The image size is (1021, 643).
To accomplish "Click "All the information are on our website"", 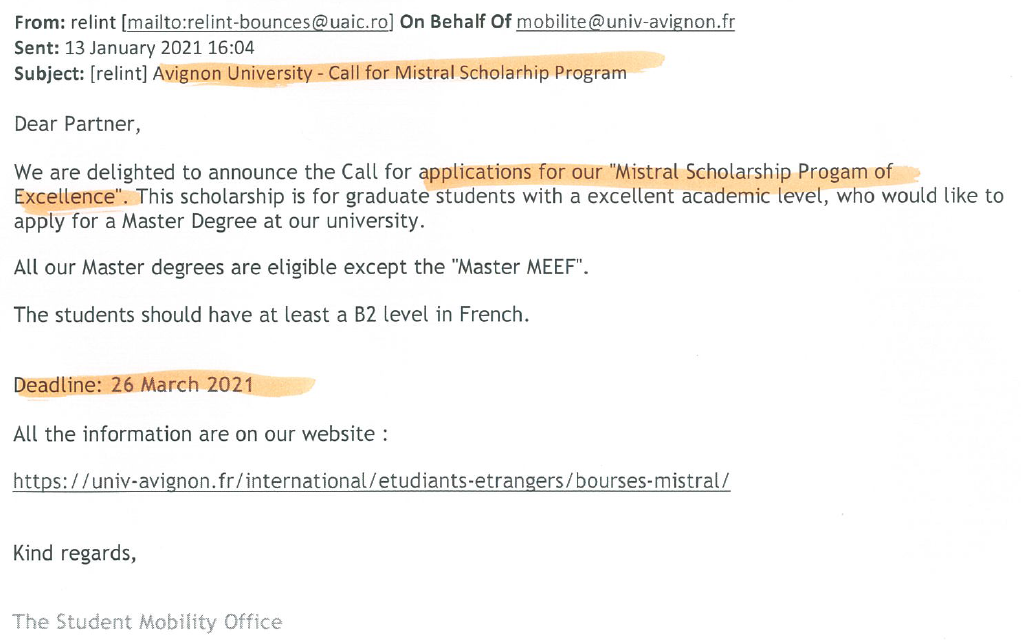I will click(200, 434).
